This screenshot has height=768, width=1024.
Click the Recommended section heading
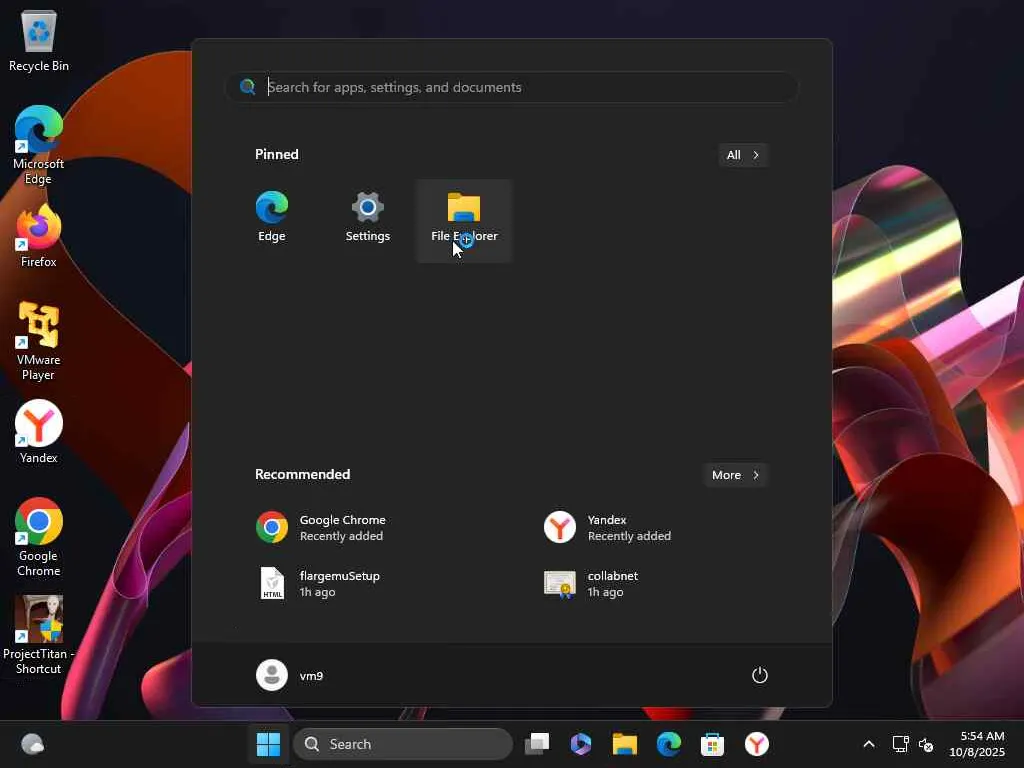(302, 474)
